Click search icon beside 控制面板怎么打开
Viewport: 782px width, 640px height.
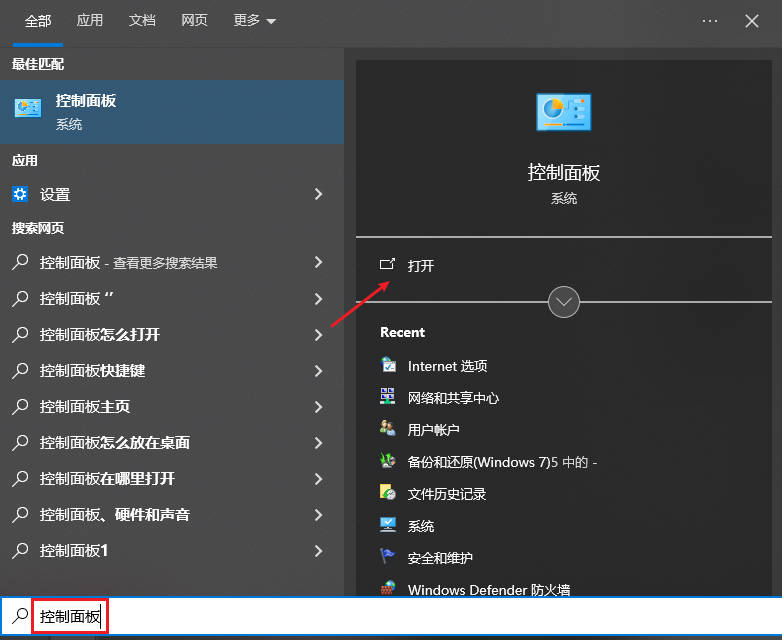pos(20,334)
